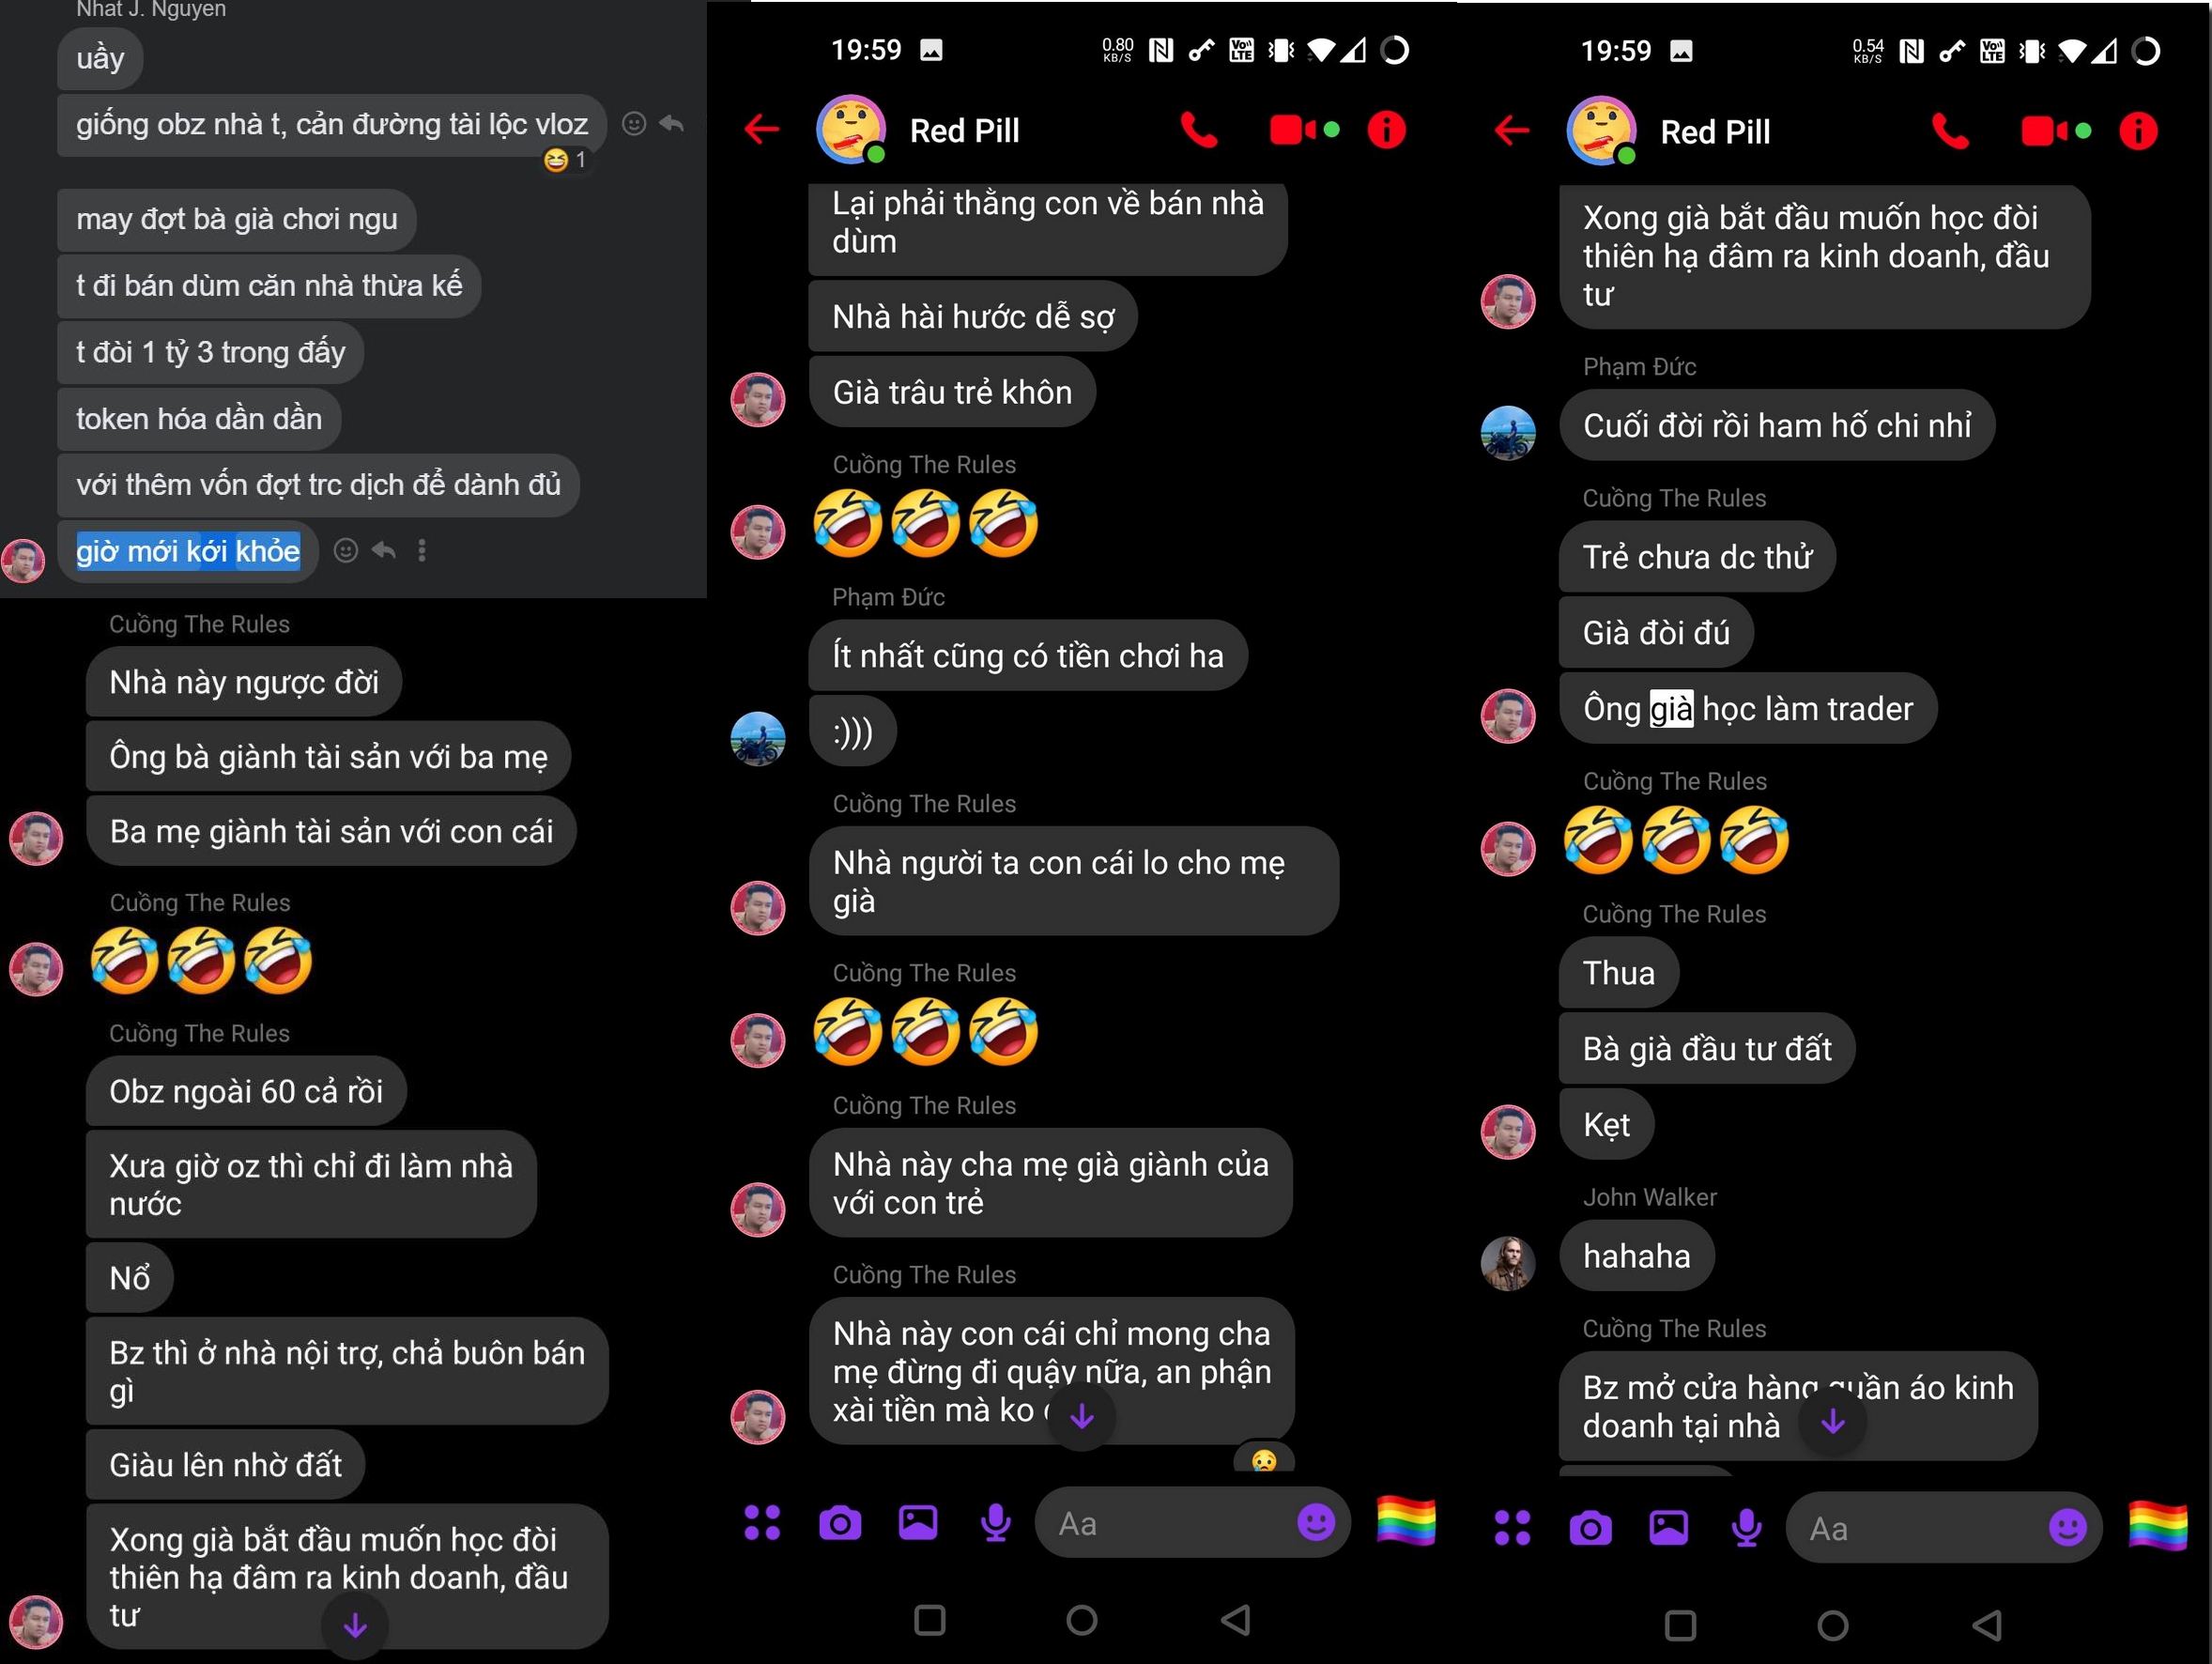Open photo gallery in right chat toolbar
The image size is (2212, 1664).
click(x=1668, y=1527)
